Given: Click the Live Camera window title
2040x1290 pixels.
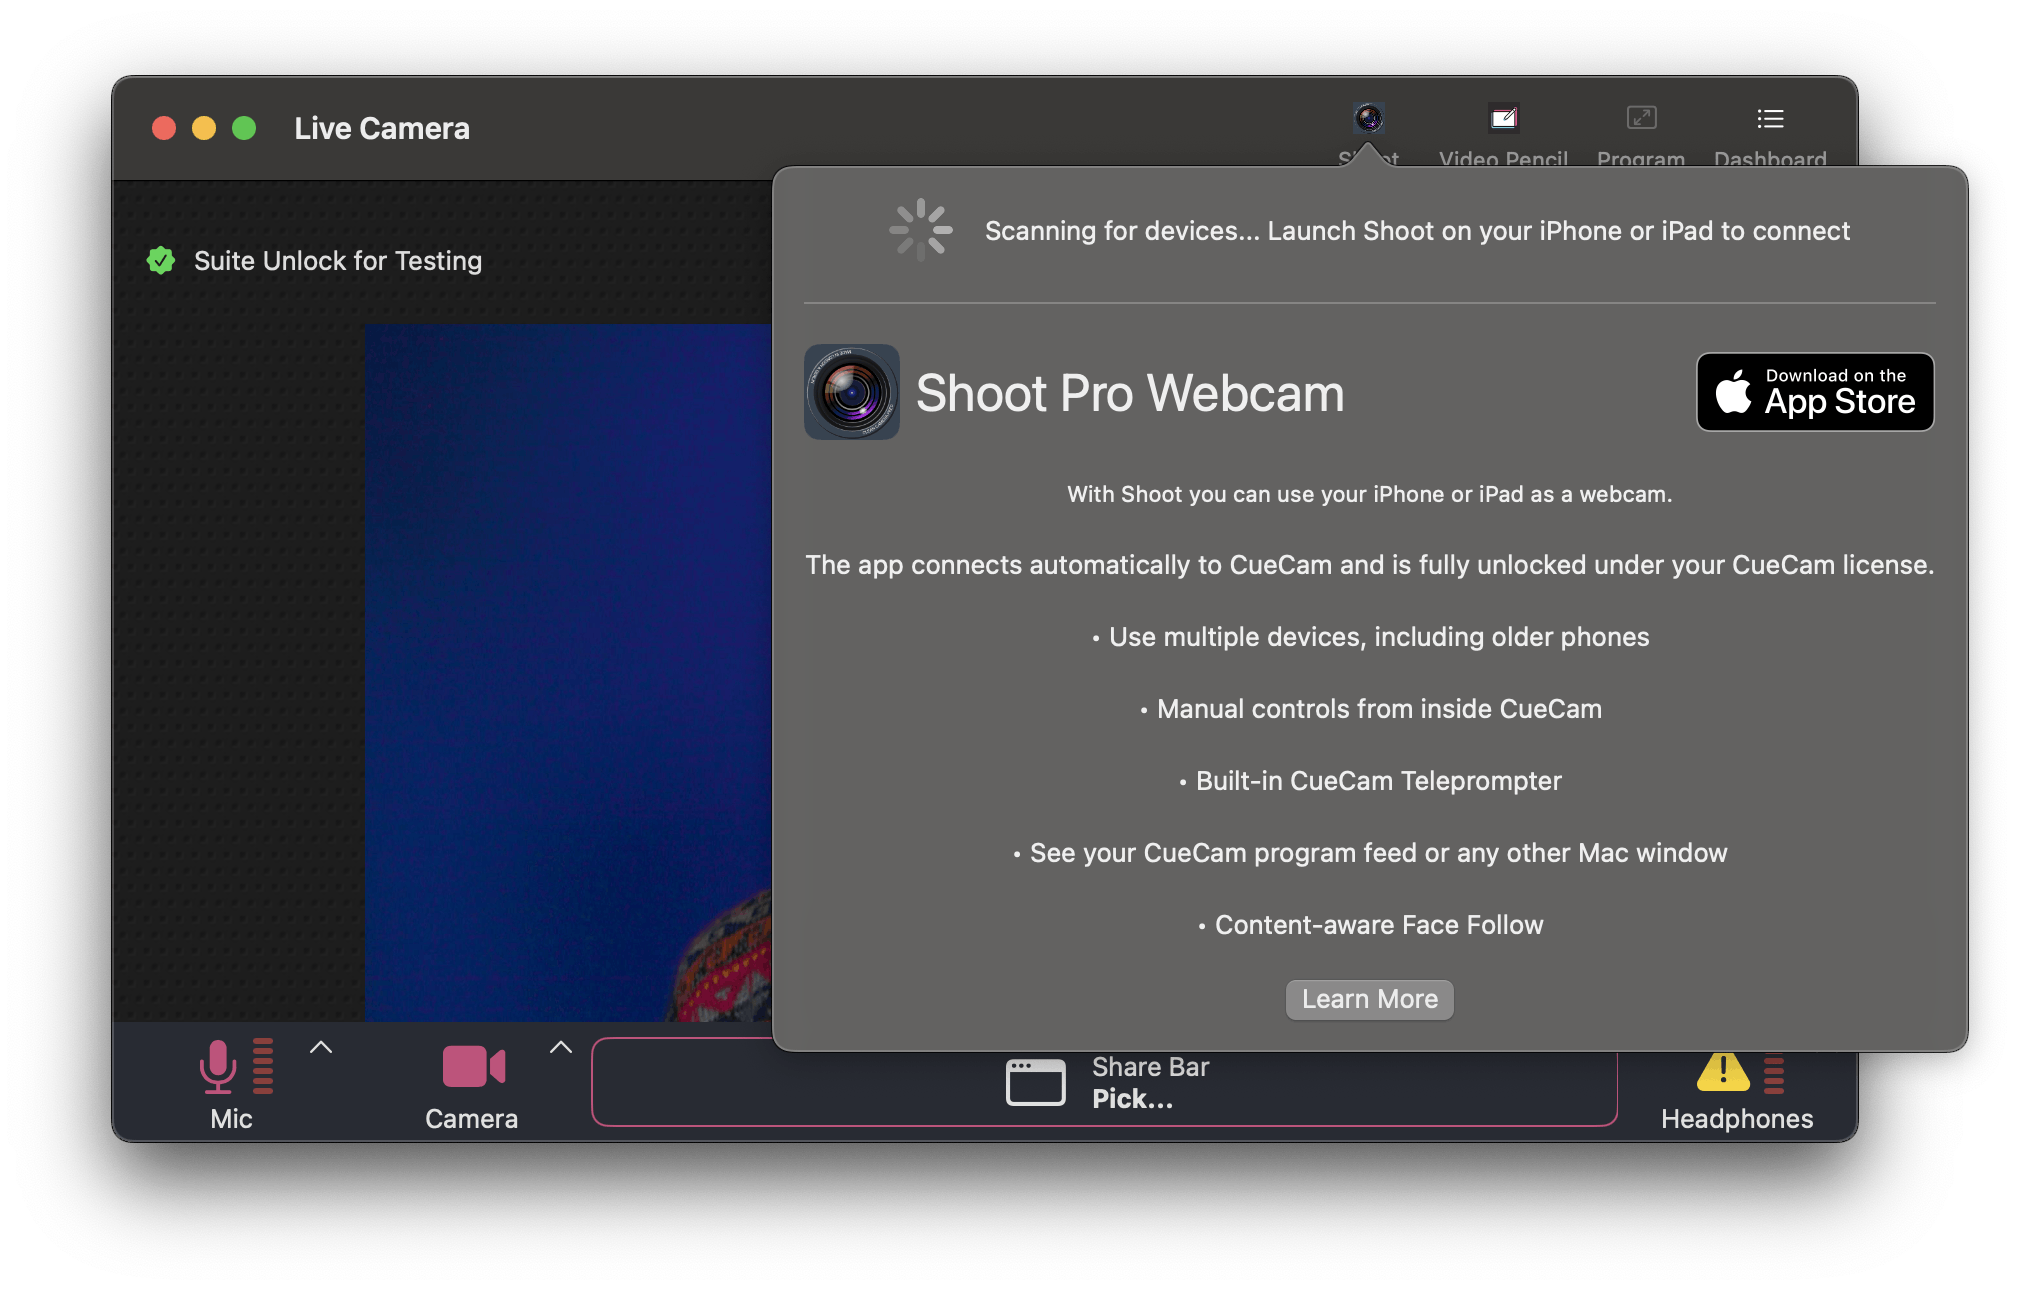Looking at the screenshot, I should 382,129.
